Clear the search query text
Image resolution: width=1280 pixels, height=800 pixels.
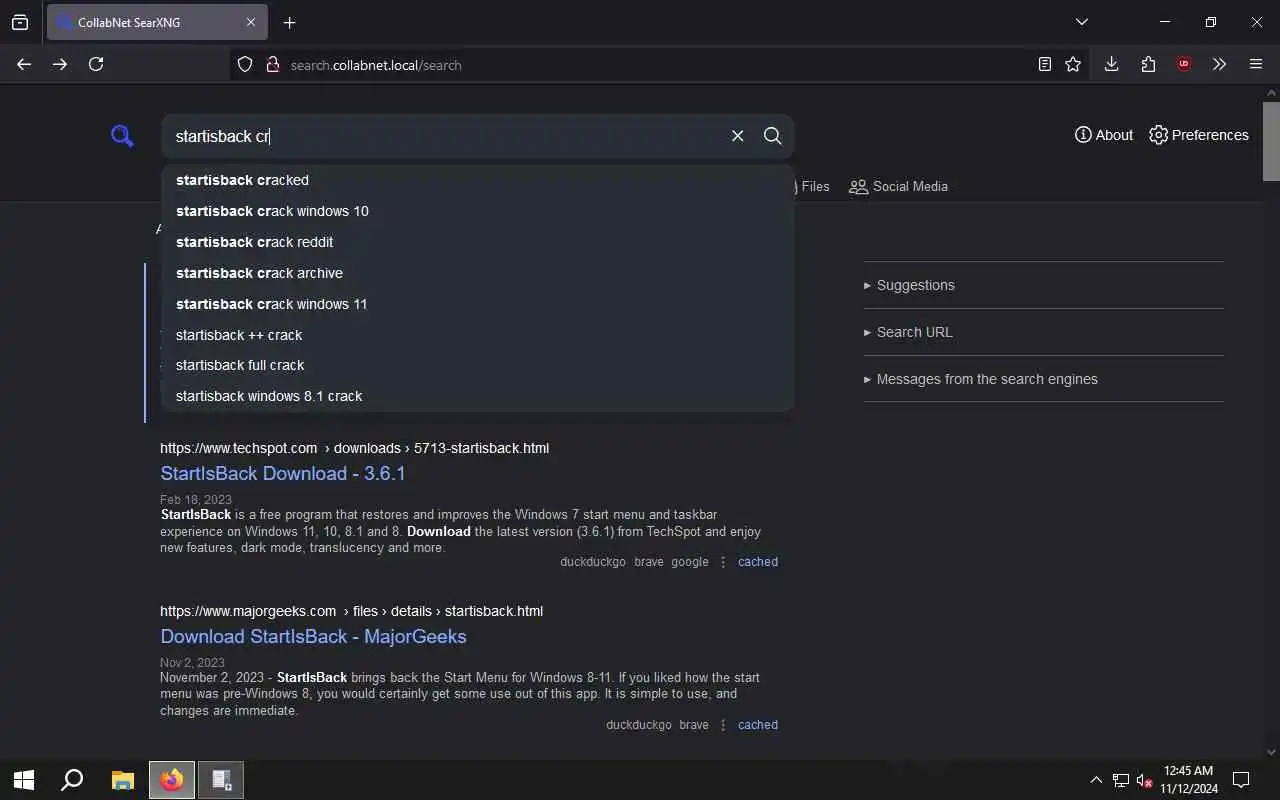pyautogui.click(x=737, y=136)
